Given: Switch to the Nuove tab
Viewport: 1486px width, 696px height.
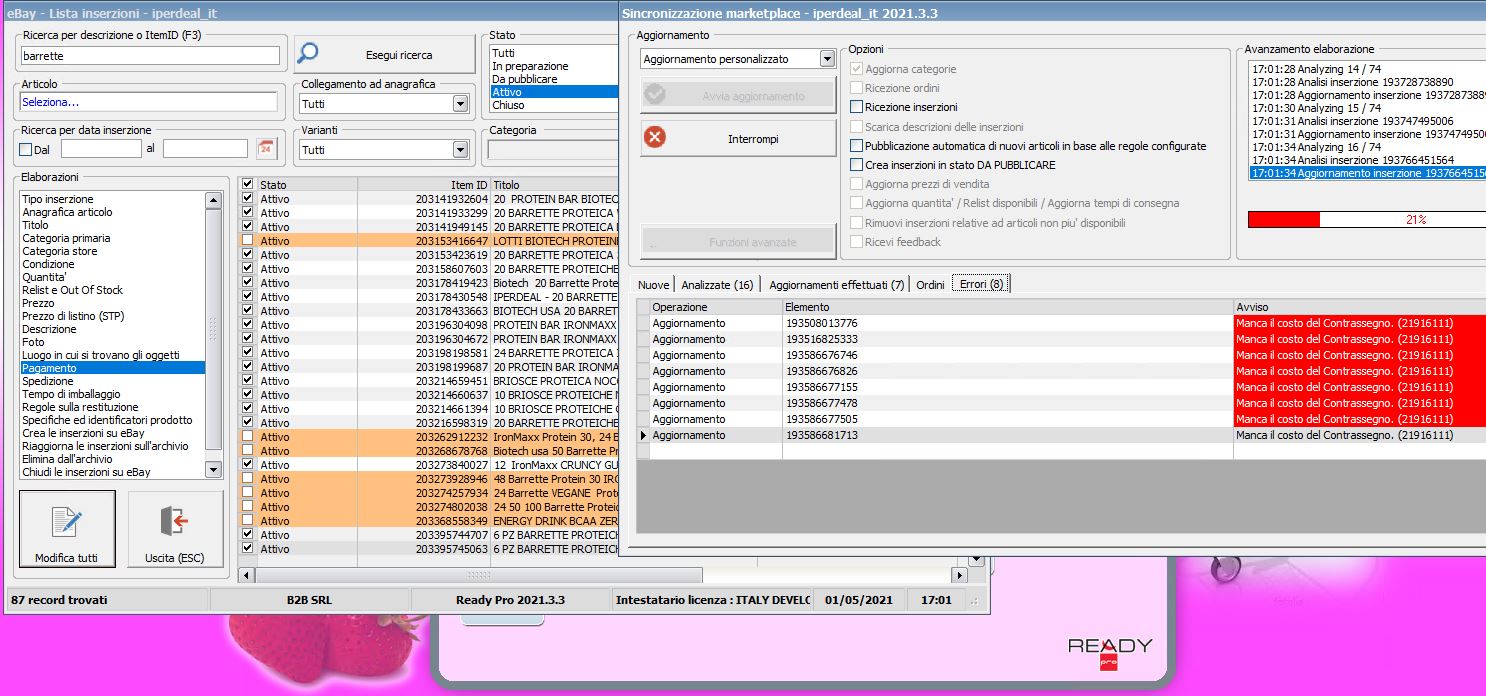Looking at the screenshot, I should tap(653, 285).
